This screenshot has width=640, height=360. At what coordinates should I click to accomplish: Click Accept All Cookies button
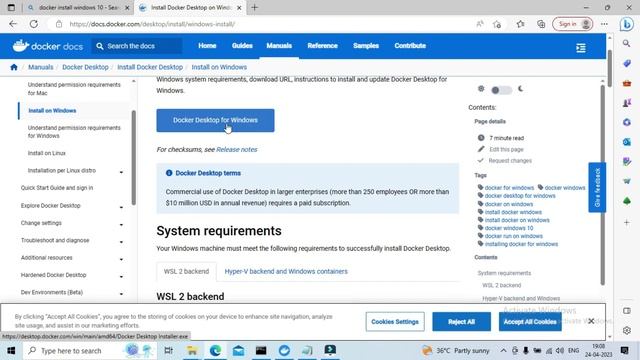[530, 322]
